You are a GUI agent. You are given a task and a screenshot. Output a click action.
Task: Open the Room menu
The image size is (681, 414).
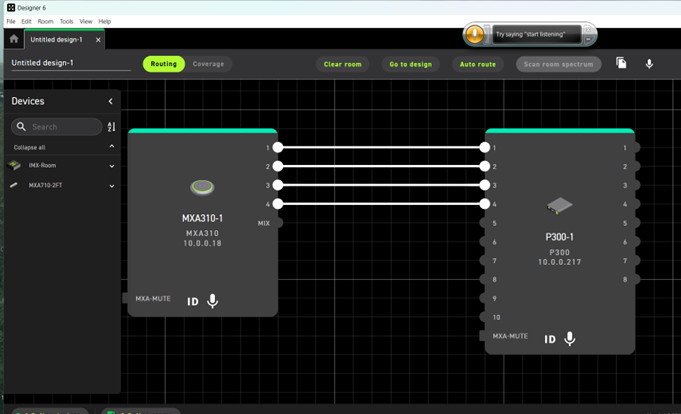click(x=45, y=21)
